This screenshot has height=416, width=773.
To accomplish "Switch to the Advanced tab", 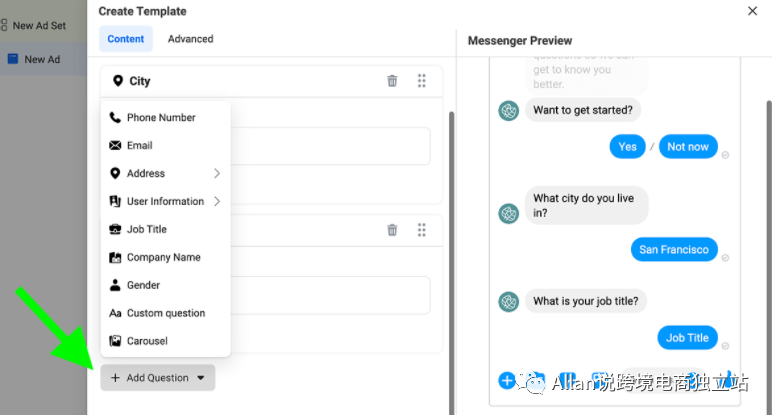I will [x=190, y=39].
